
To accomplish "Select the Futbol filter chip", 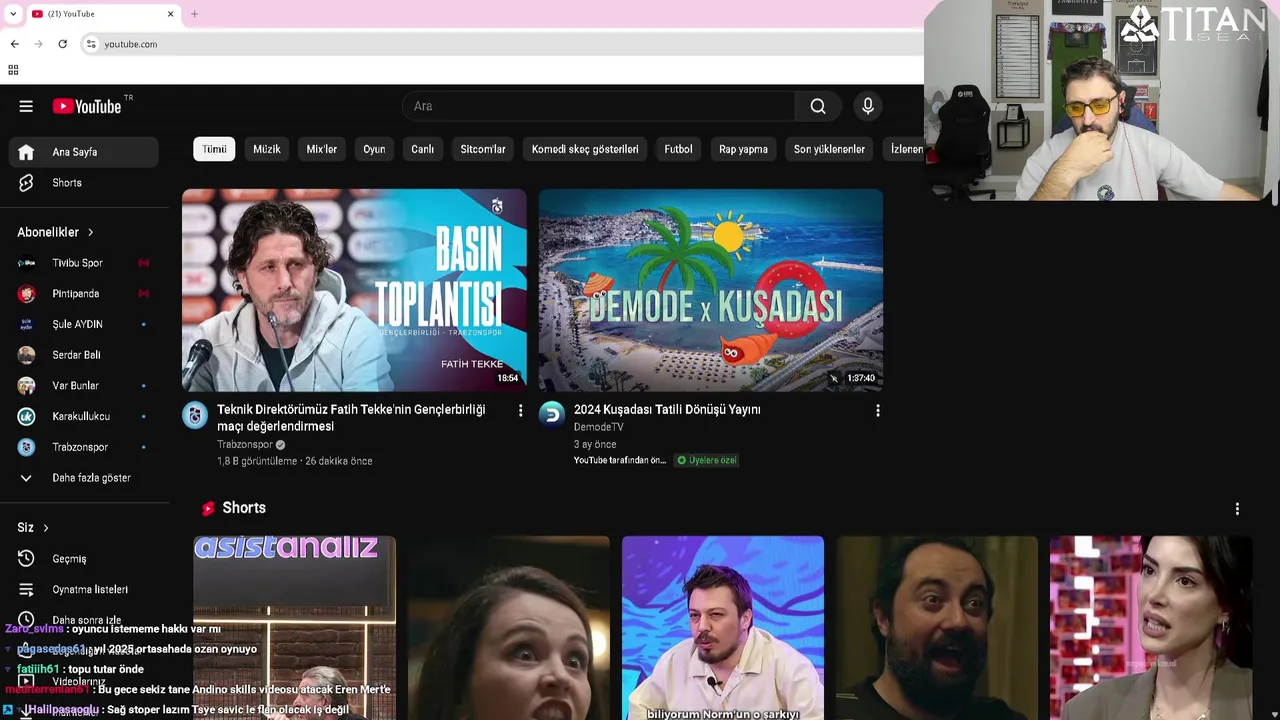I will (x=678, y=149).
